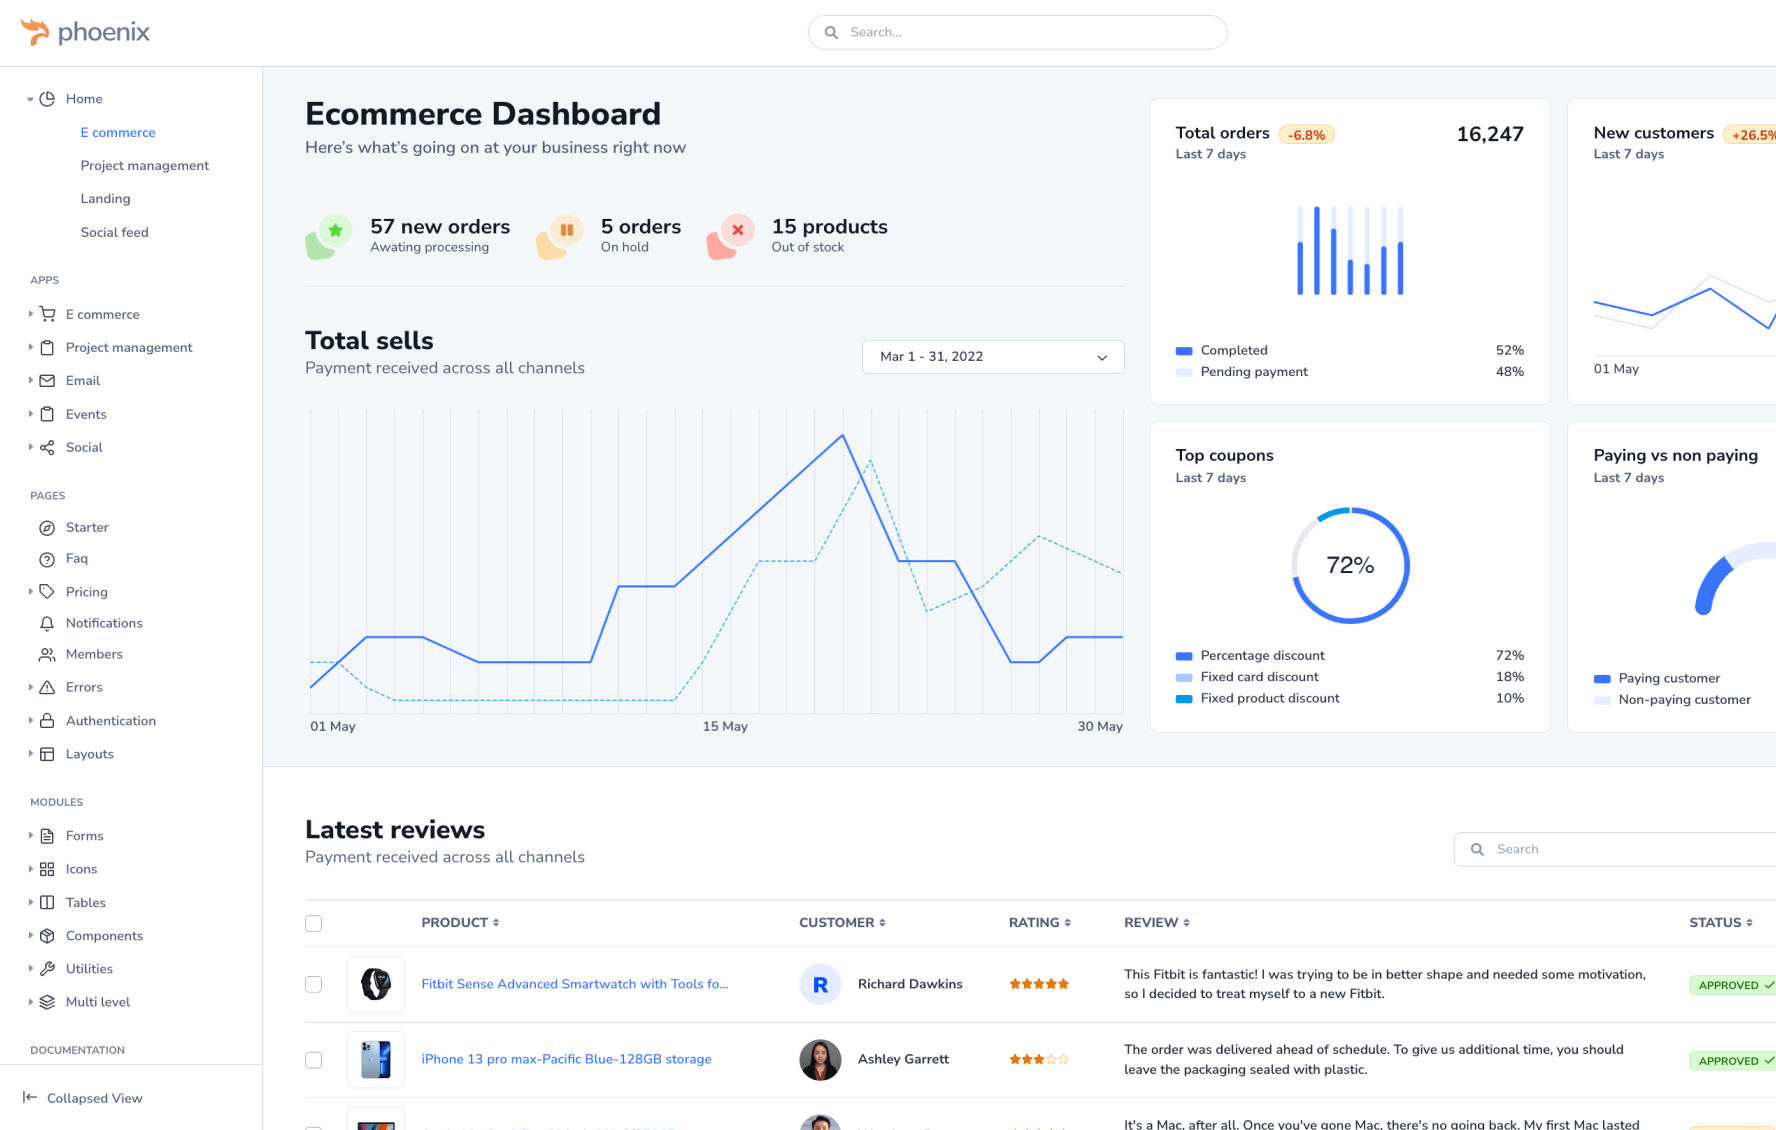Click the Collapsed View arrow icon

tap(30, 1098)
